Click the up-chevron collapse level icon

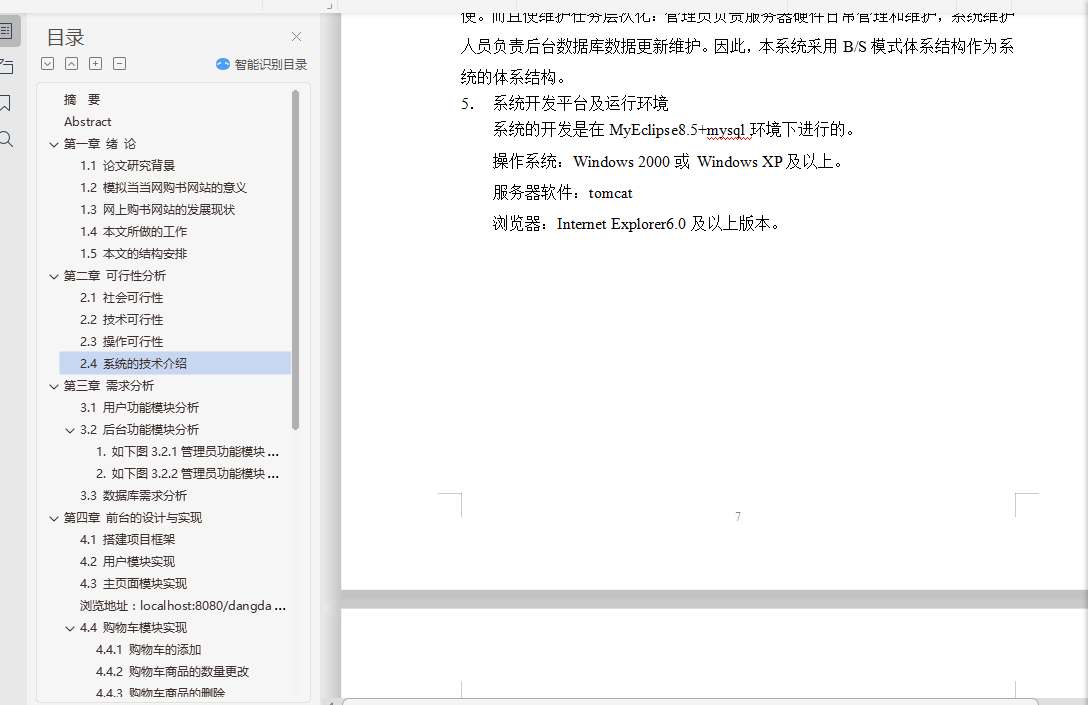point(71,64)
